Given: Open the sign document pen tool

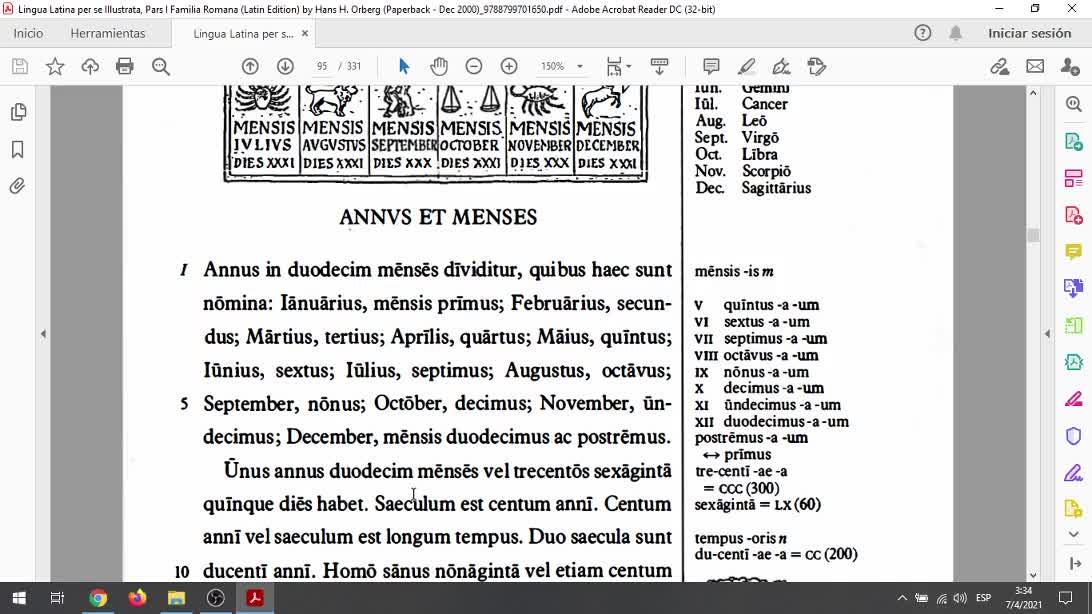Looking at the screenshot, I should point(781,66).
